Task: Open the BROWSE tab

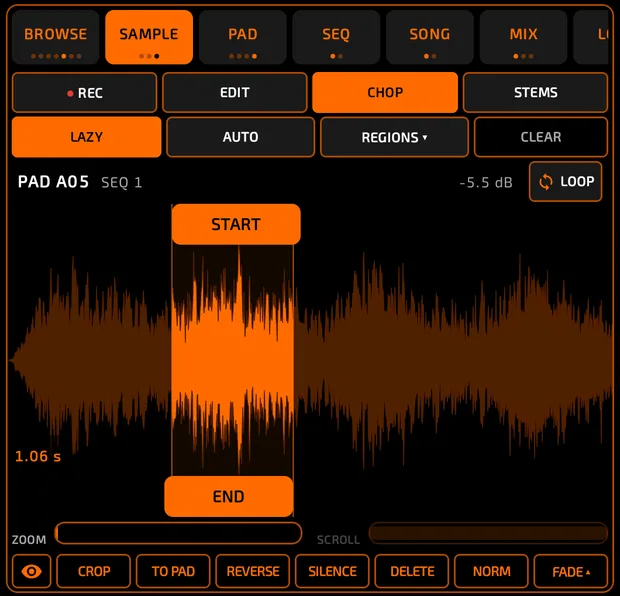Action: tap(56, 37)
